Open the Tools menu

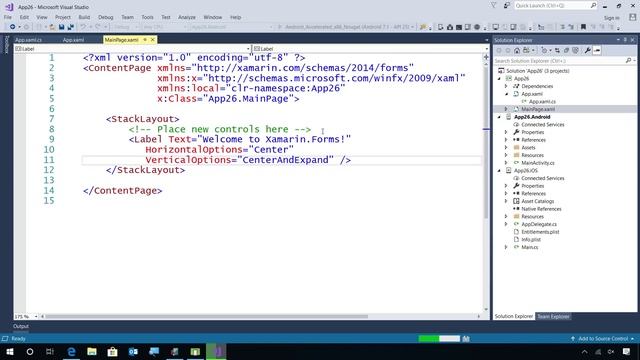tap(147, 17)
